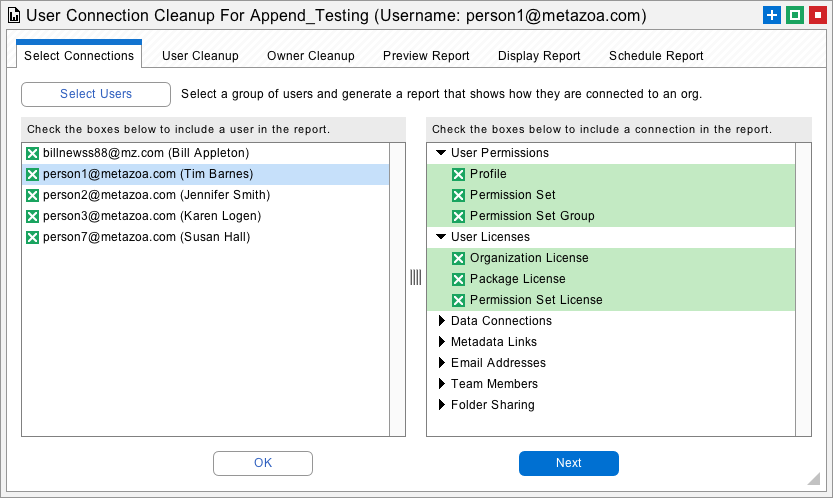The height and width of the screenshot is (498, 833).
Task: Toggle the Profile connection checkbox
Action: click(458, 174)
